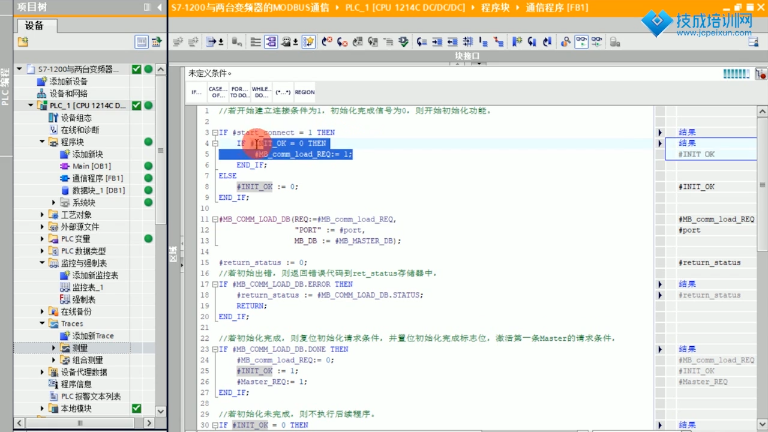Collapse the S7-1200 project root node
Image resolution: width=768 pixels, height=432 pixels.
pos(20,69)
